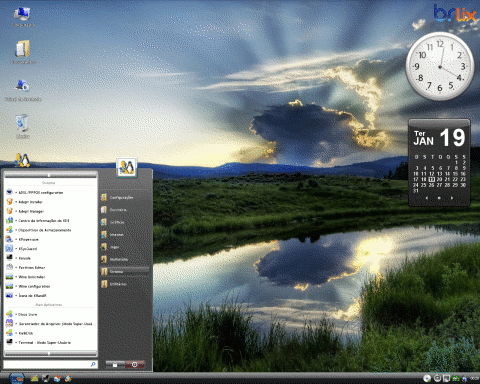
Task: Click the globe browser quick-launch icon
Action: tap(68, 379)
